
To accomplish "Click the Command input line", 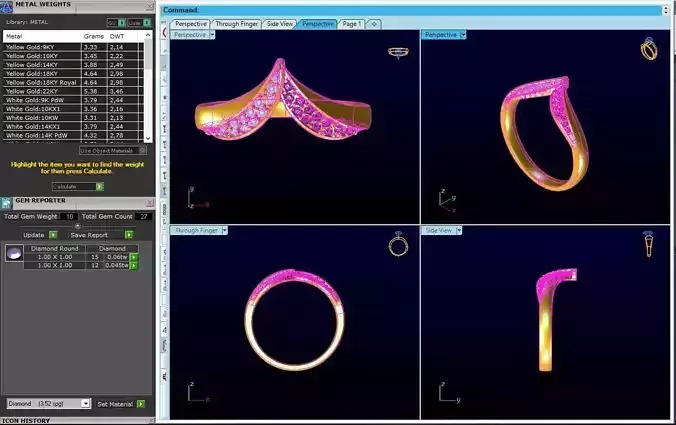I will pos(412,10).
